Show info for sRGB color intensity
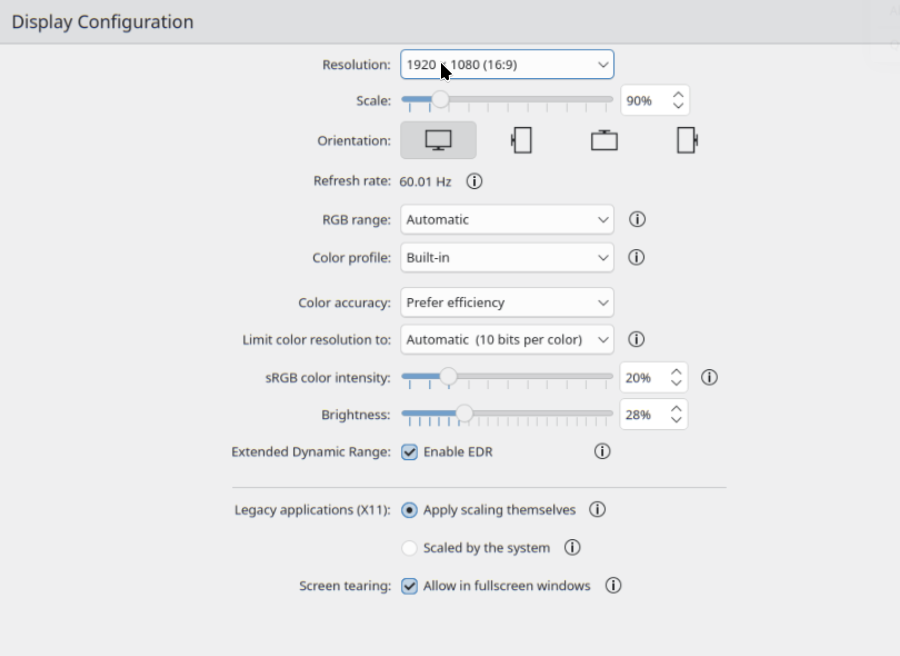This screenshot has height=656, width=900. tap(709, 377)
